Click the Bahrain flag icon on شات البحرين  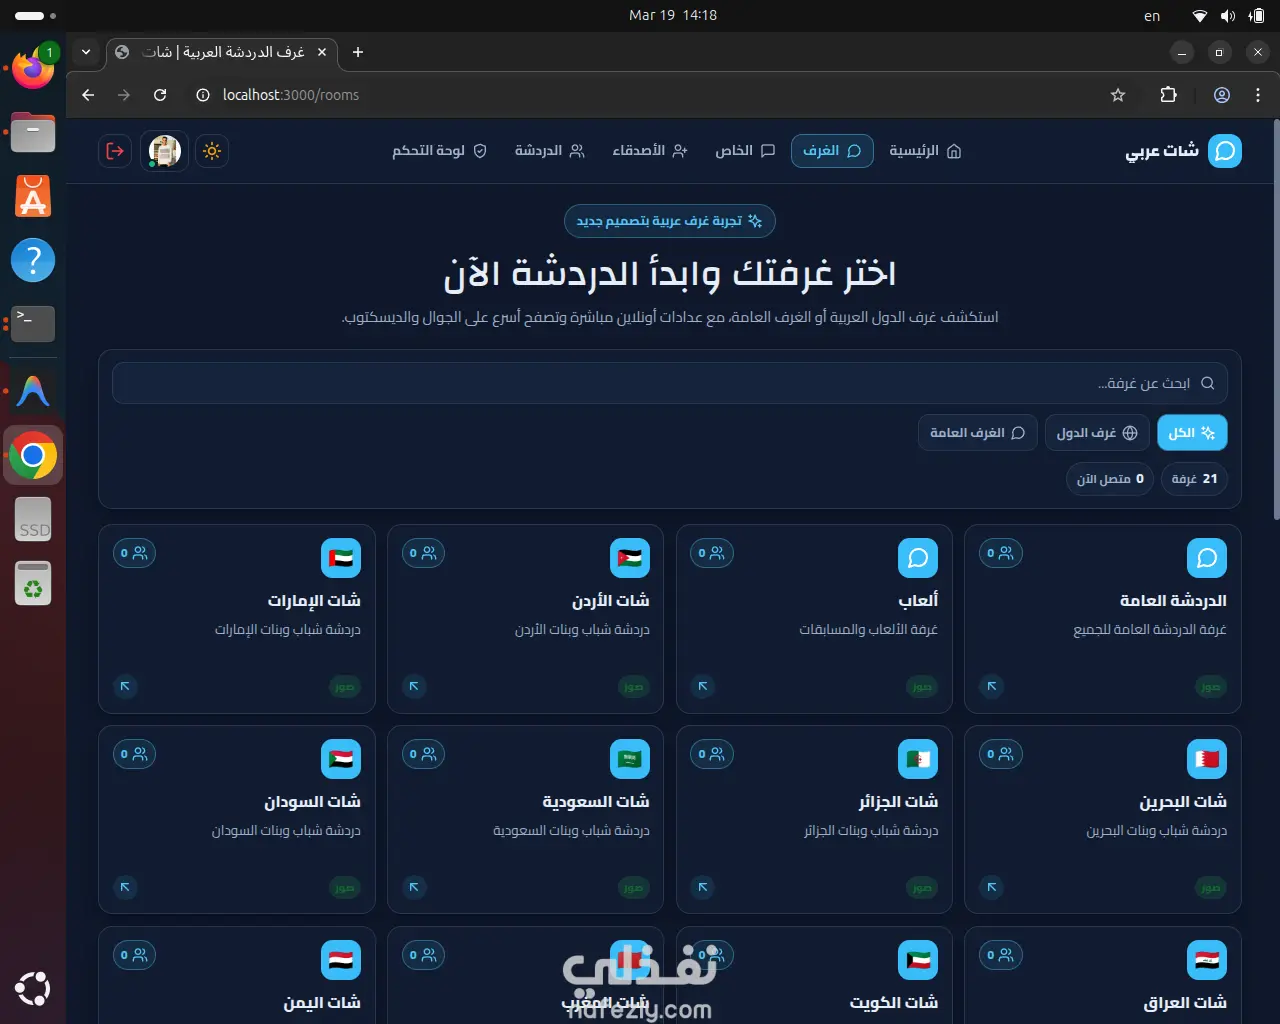click(1207, 759)
